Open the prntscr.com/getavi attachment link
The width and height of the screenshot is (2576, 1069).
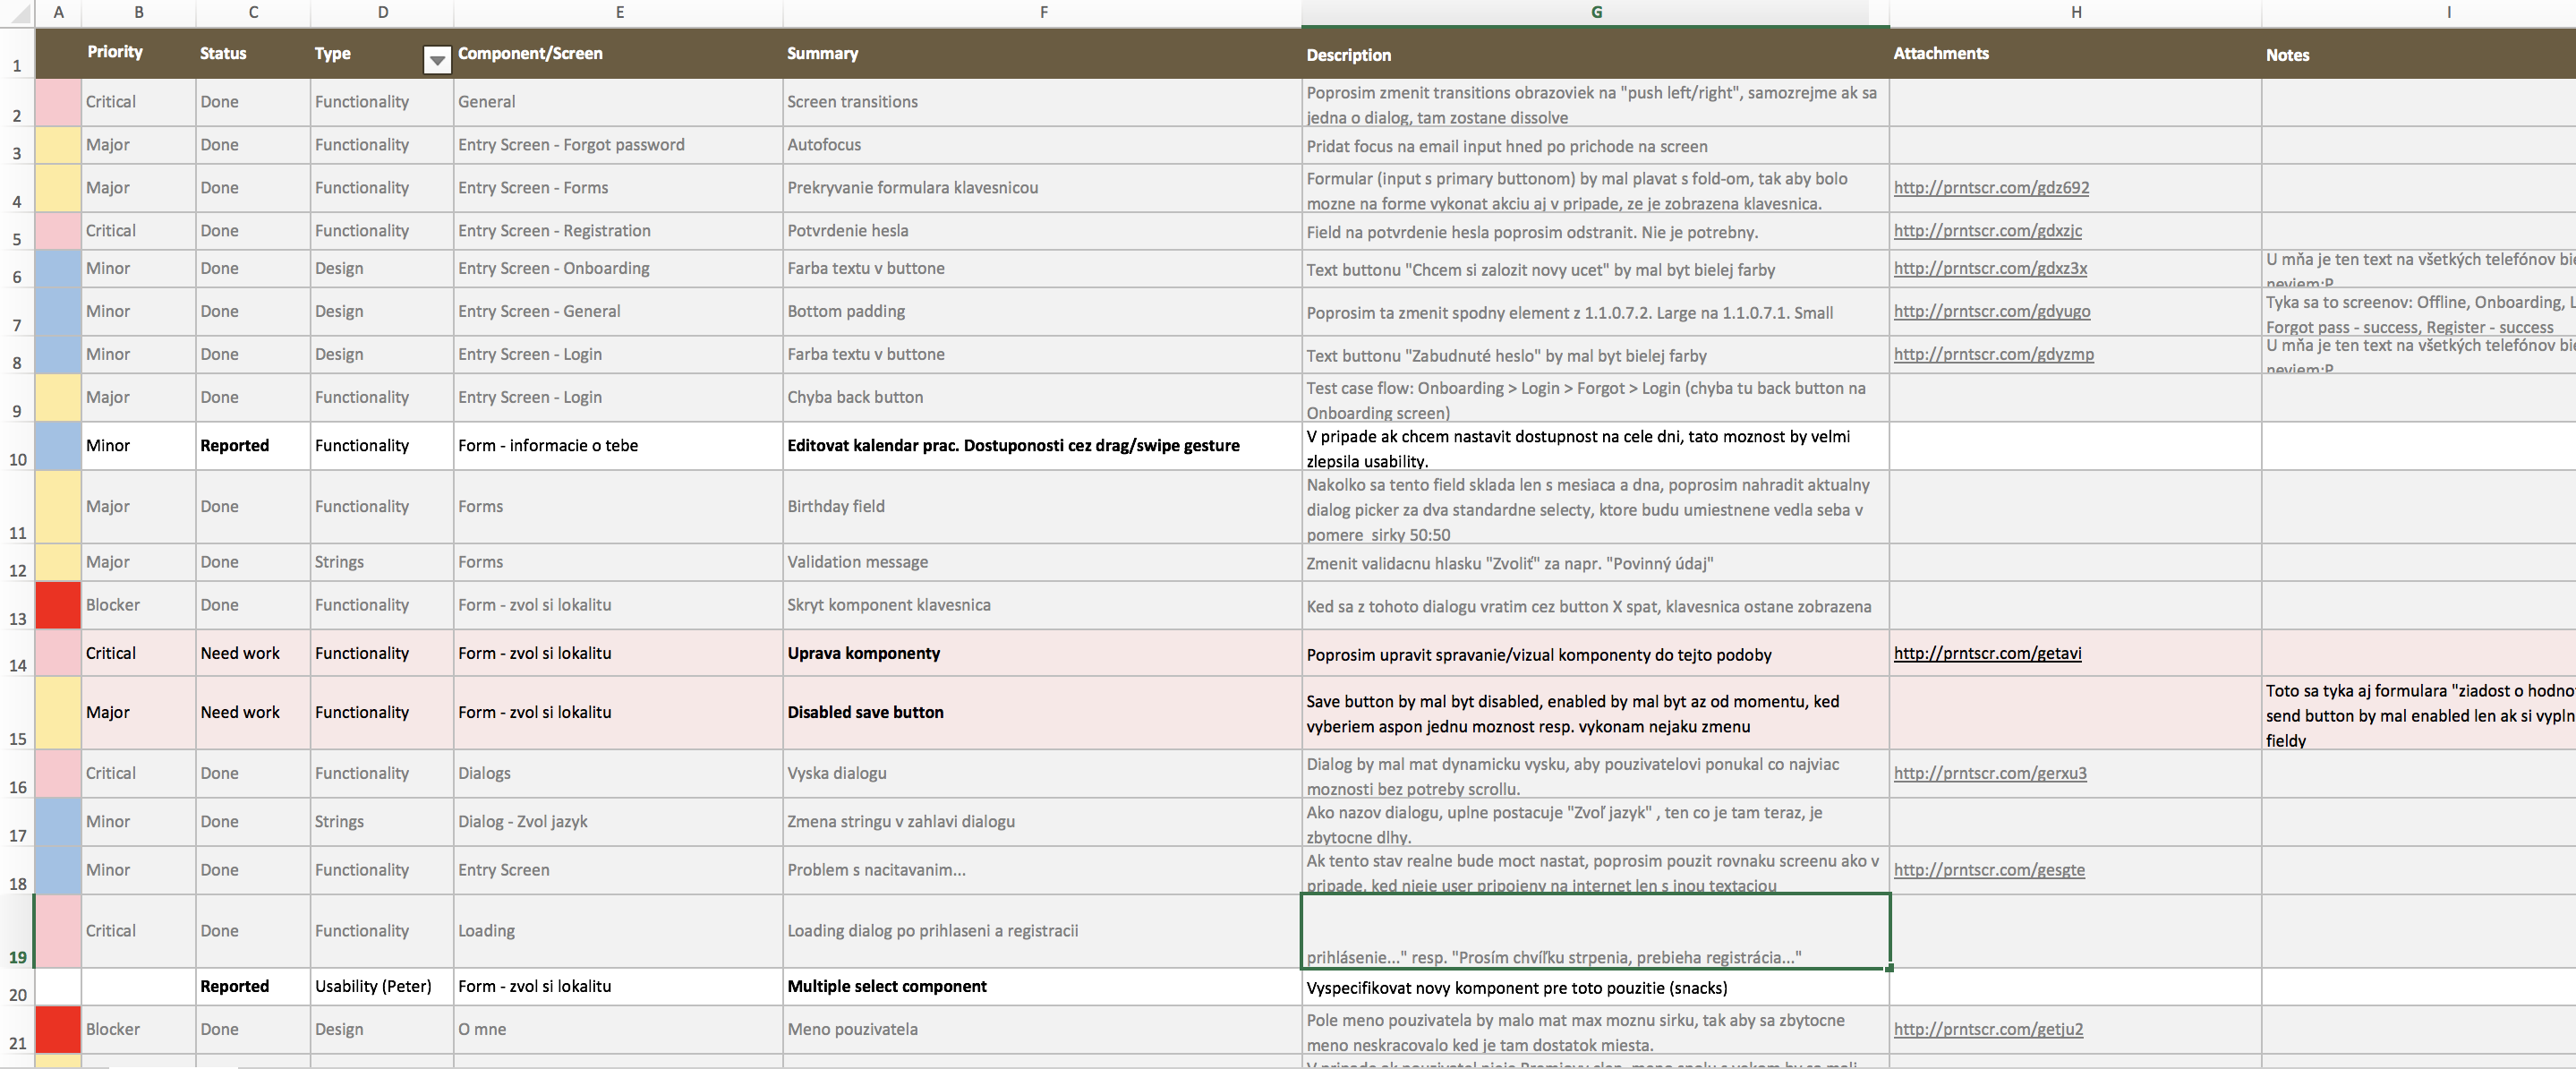[x=1987, y=654]
